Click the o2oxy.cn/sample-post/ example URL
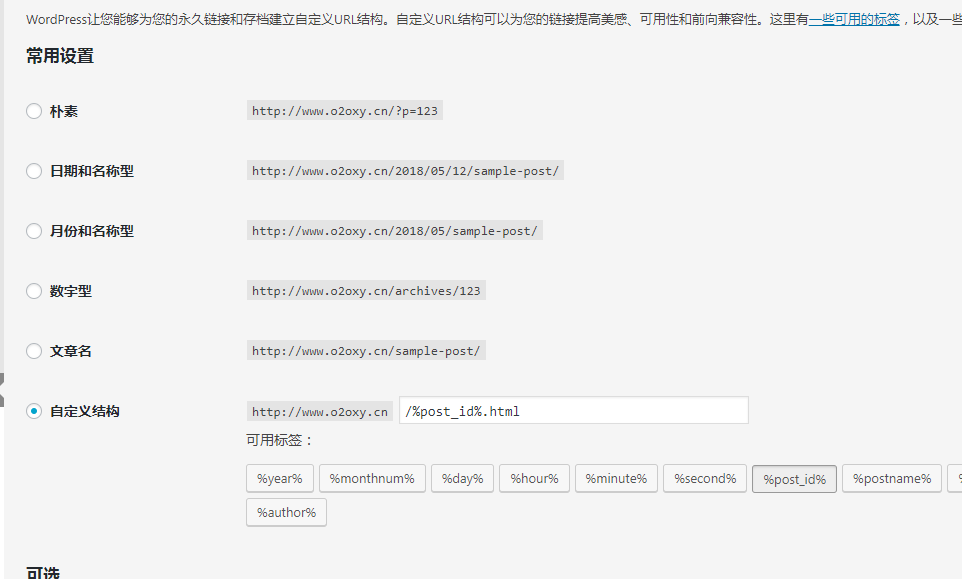The width and height of the screenshot is (962, 579). 366,351
